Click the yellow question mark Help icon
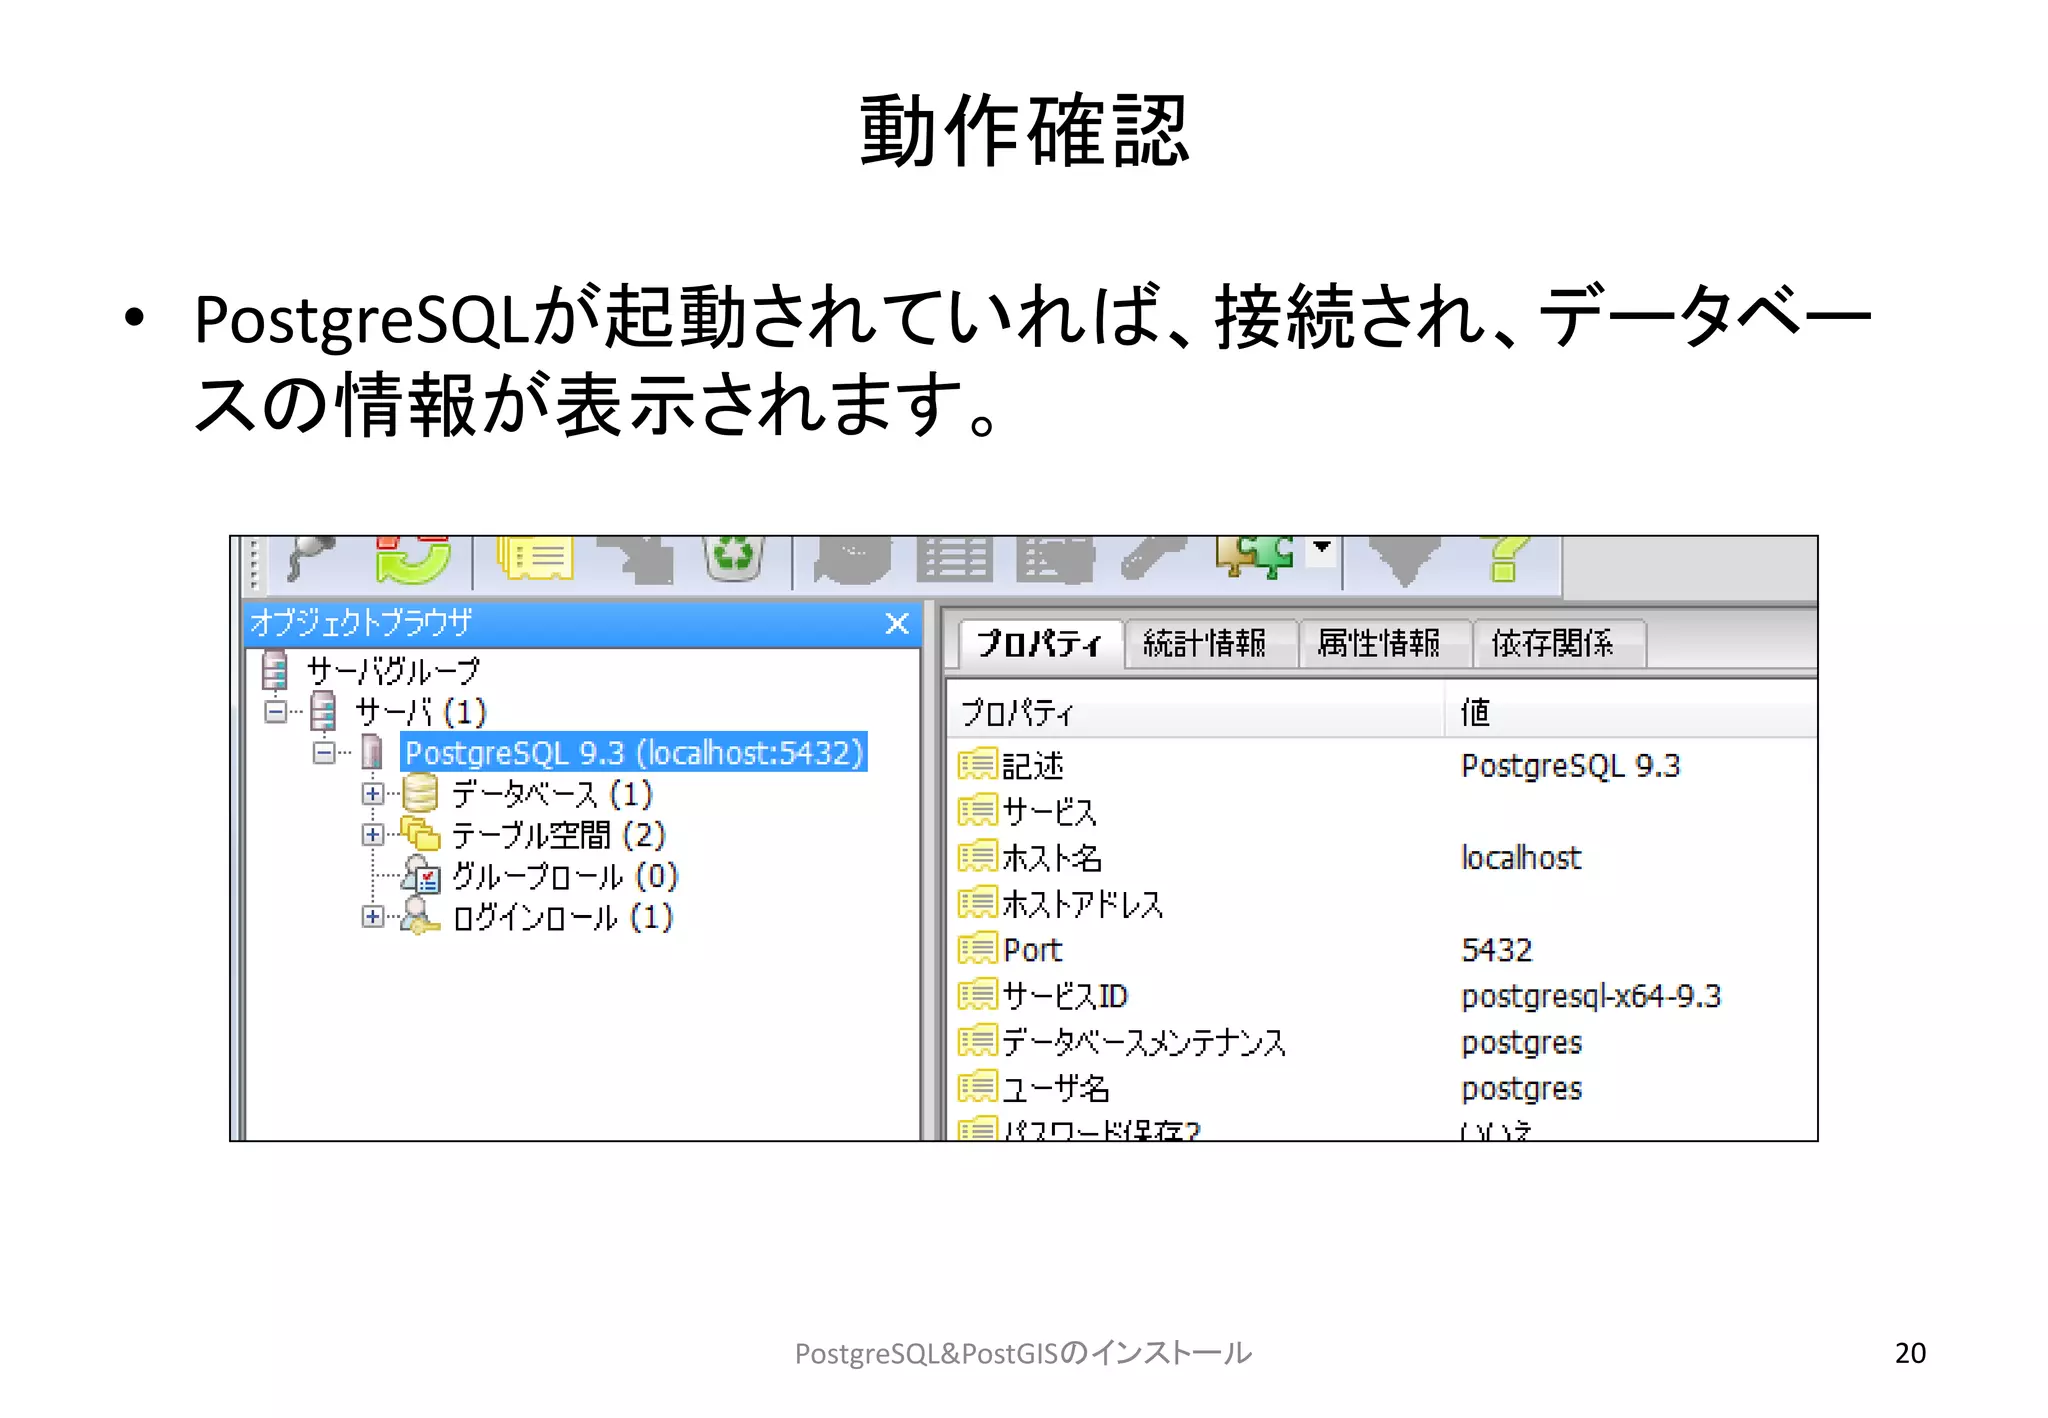2048x1418 pixels. [x=1506, y=559]
